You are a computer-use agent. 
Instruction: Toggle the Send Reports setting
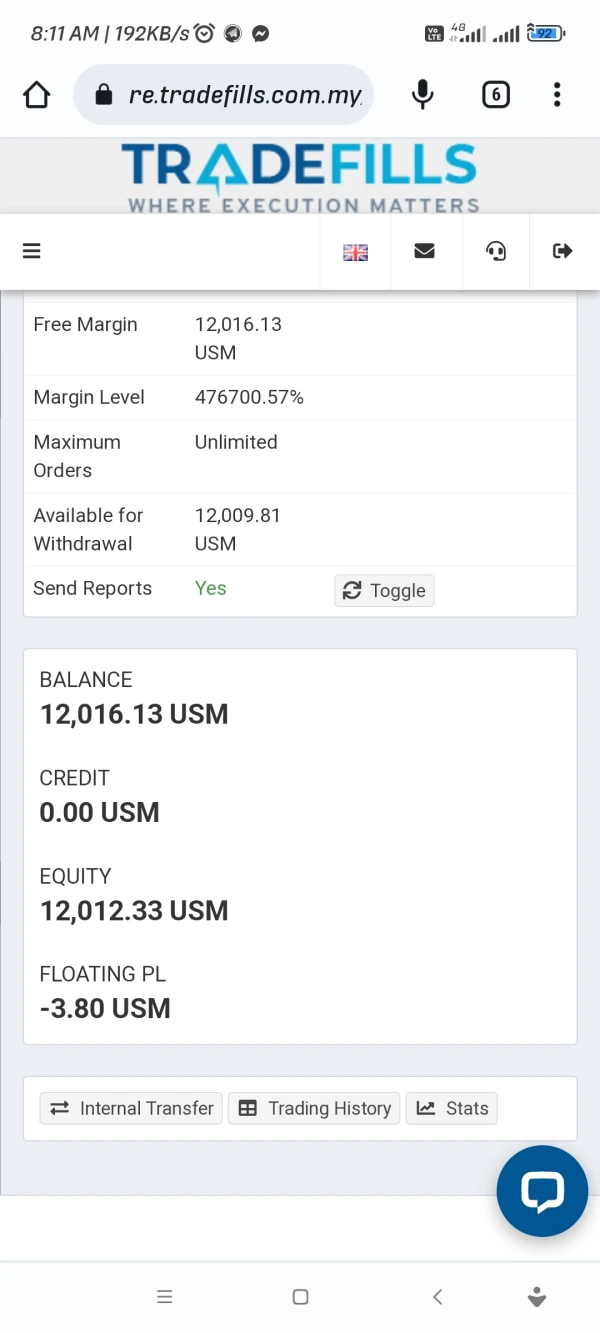[384, 591]
